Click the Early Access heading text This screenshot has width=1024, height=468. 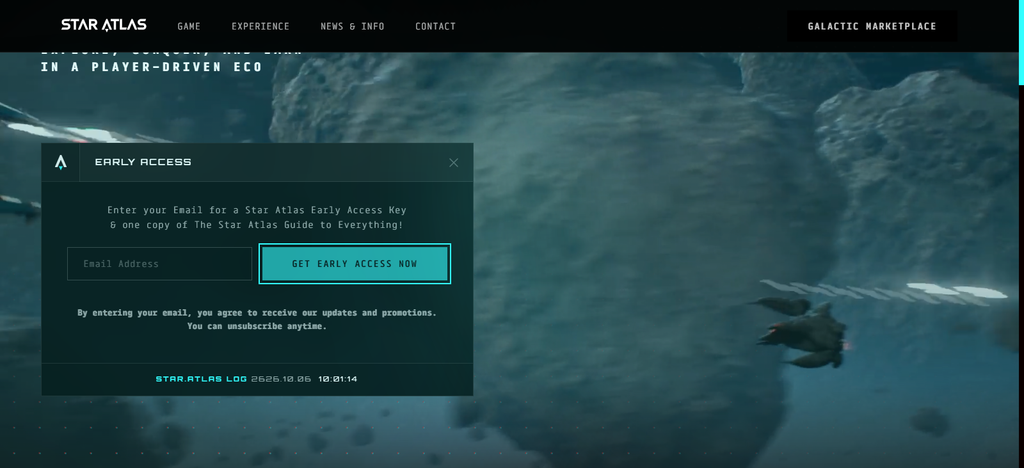(x=143, y=163)
